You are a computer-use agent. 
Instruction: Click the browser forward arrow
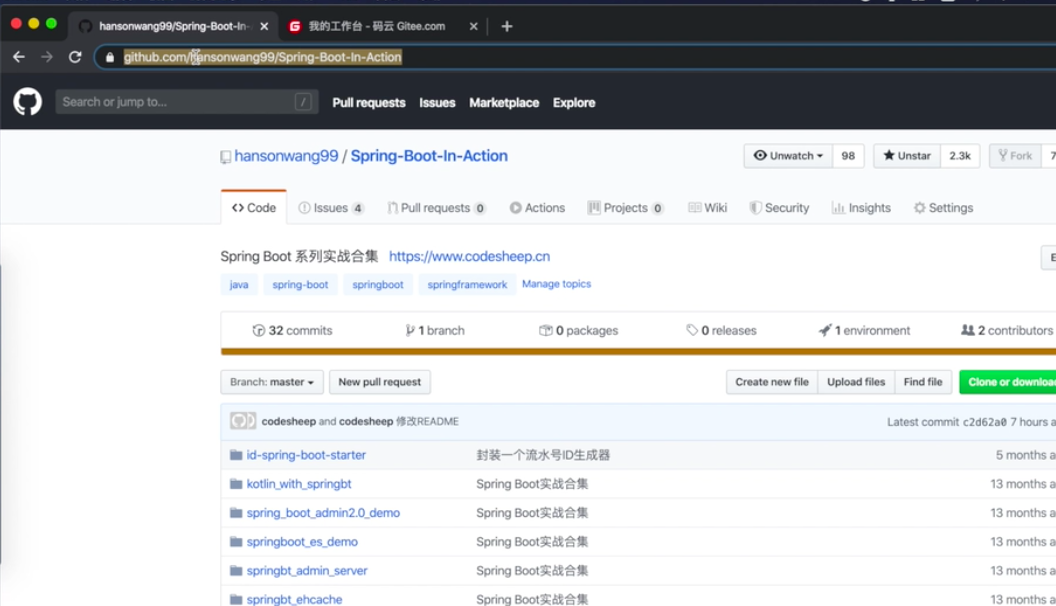[46, 57]
